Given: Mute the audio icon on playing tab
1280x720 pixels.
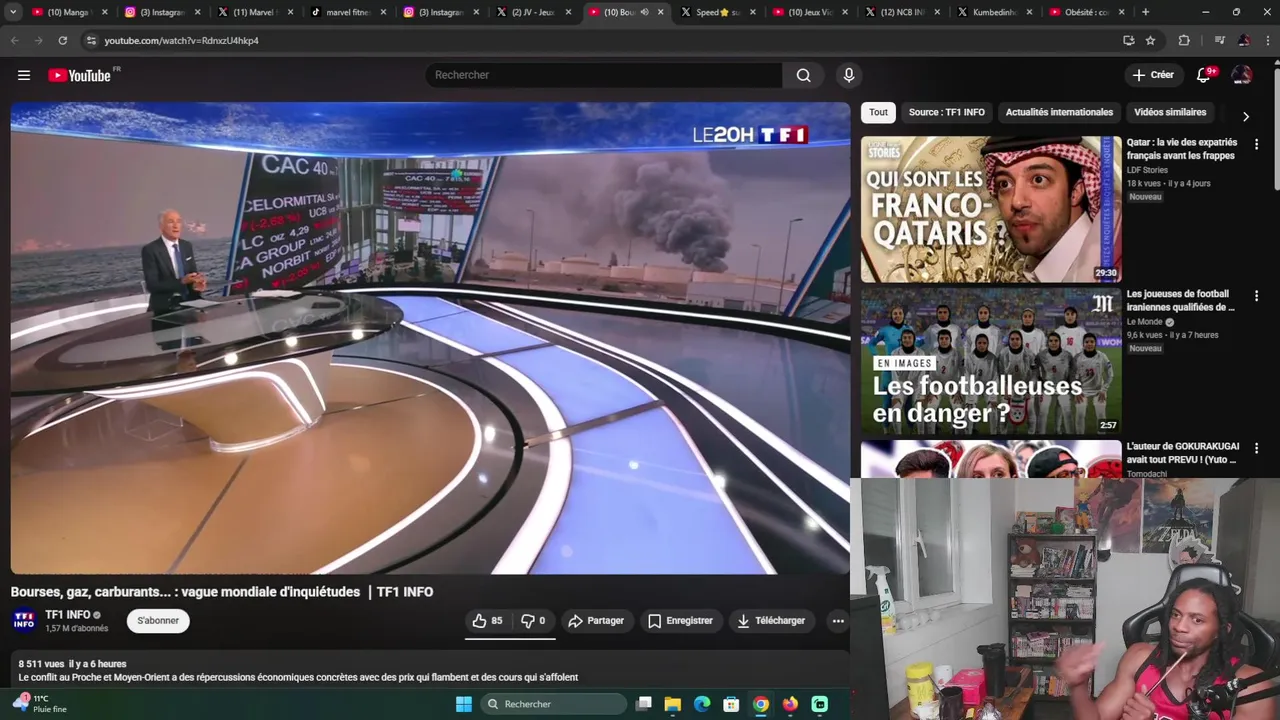Looking at the screenshot, I should pos(644,12).
